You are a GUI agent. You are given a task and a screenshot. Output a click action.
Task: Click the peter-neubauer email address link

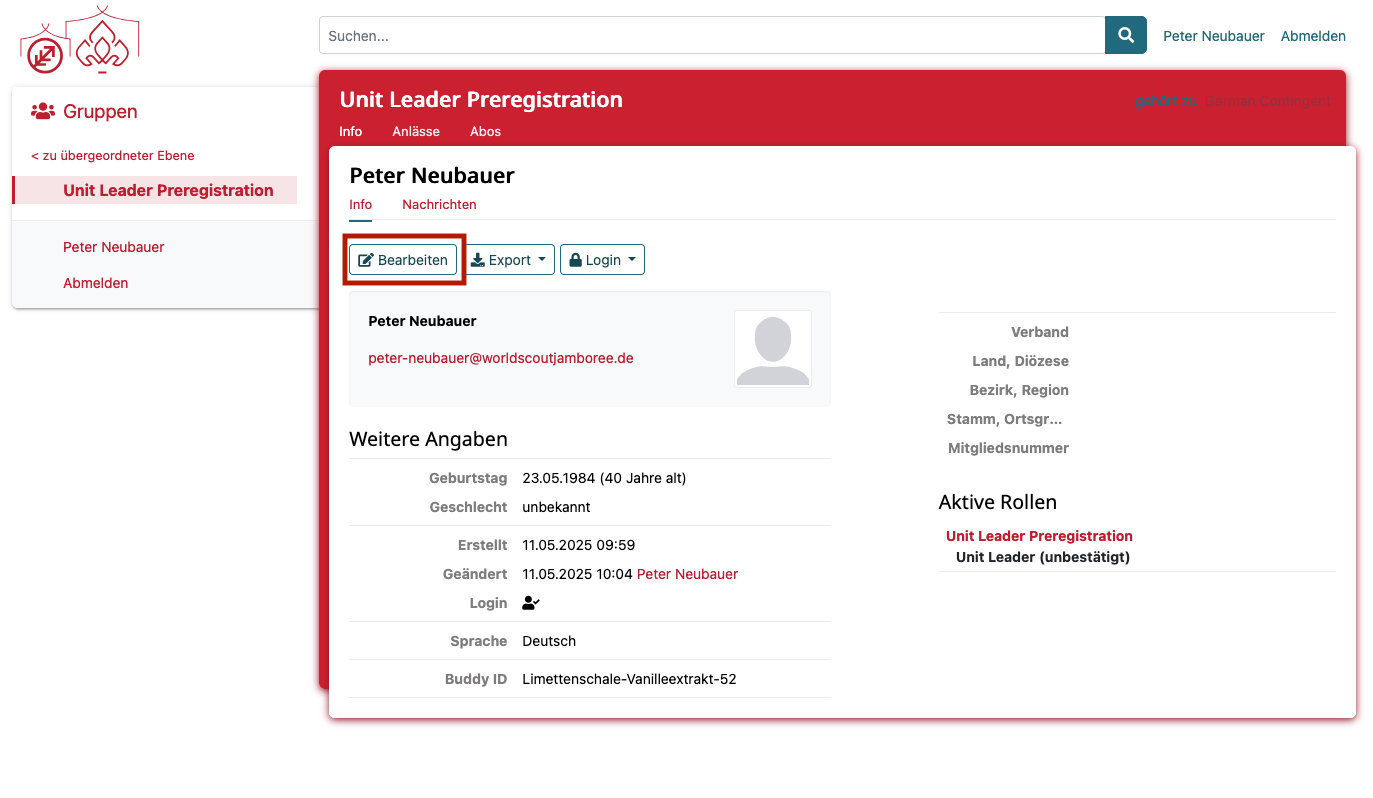click(x=500, y=358)
